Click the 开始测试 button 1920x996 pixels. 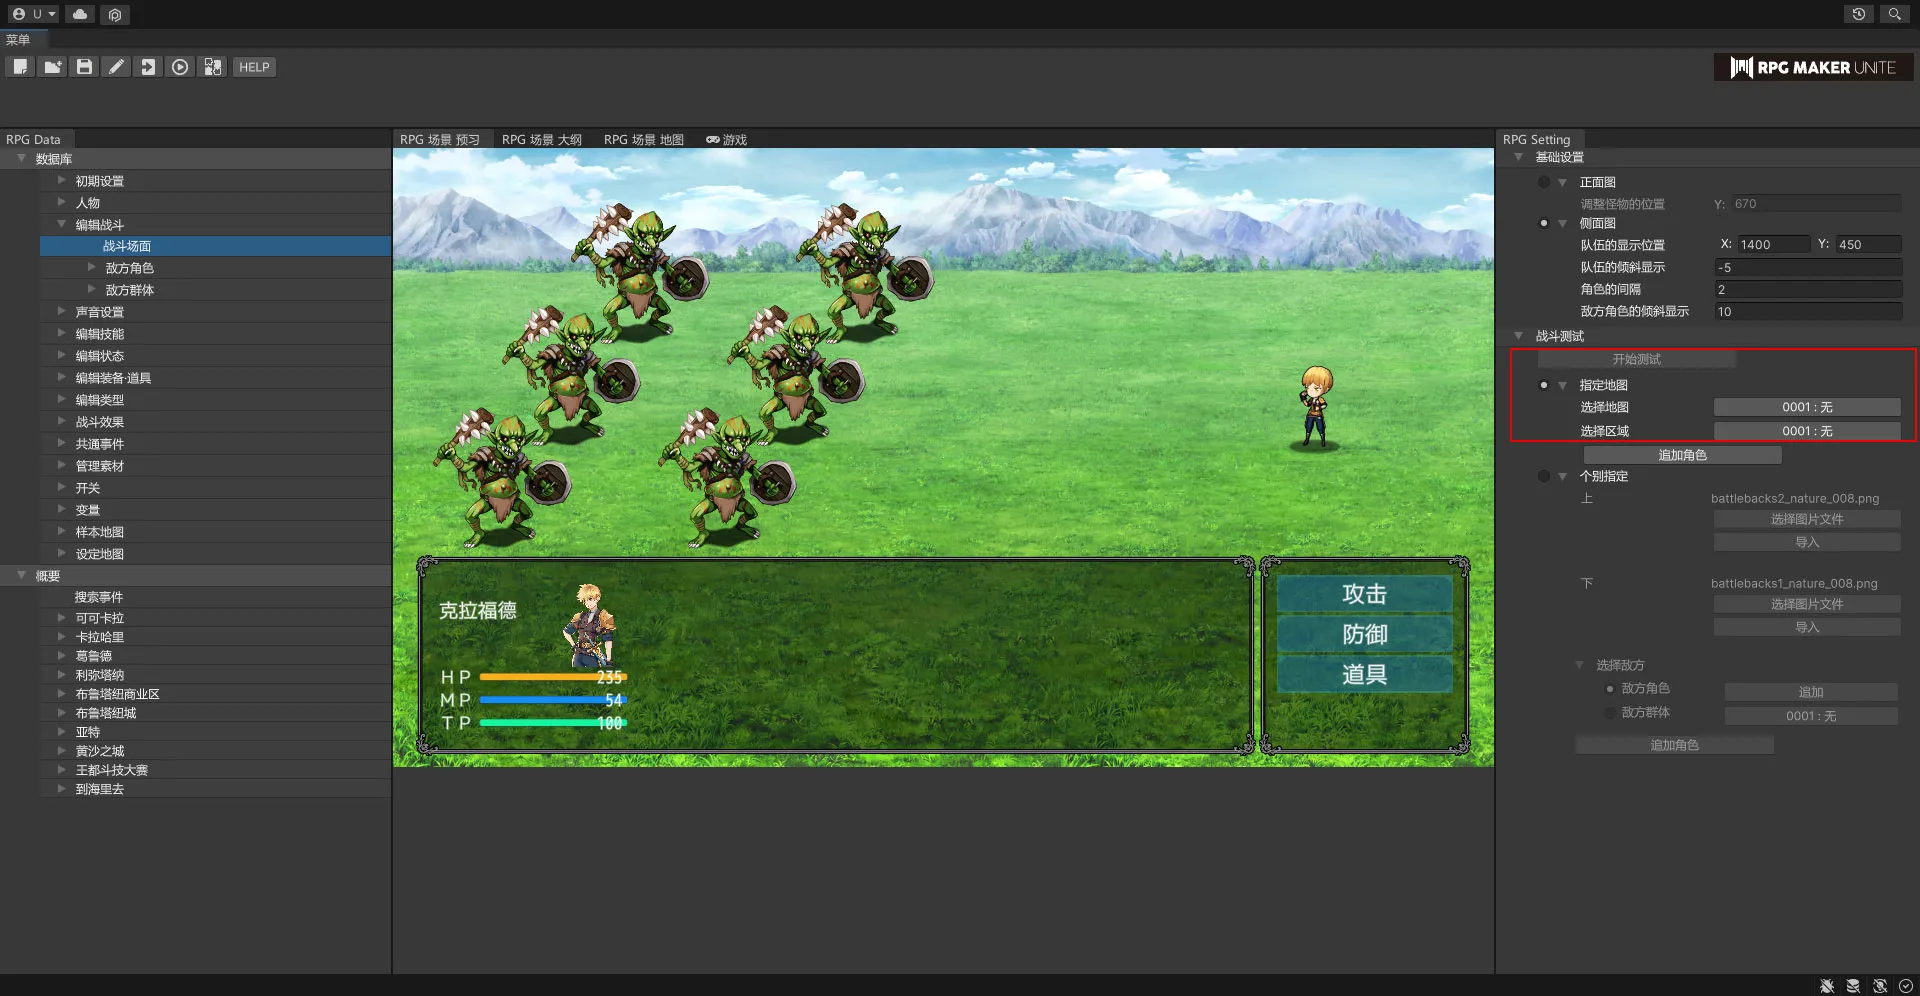click(1636, 359)
